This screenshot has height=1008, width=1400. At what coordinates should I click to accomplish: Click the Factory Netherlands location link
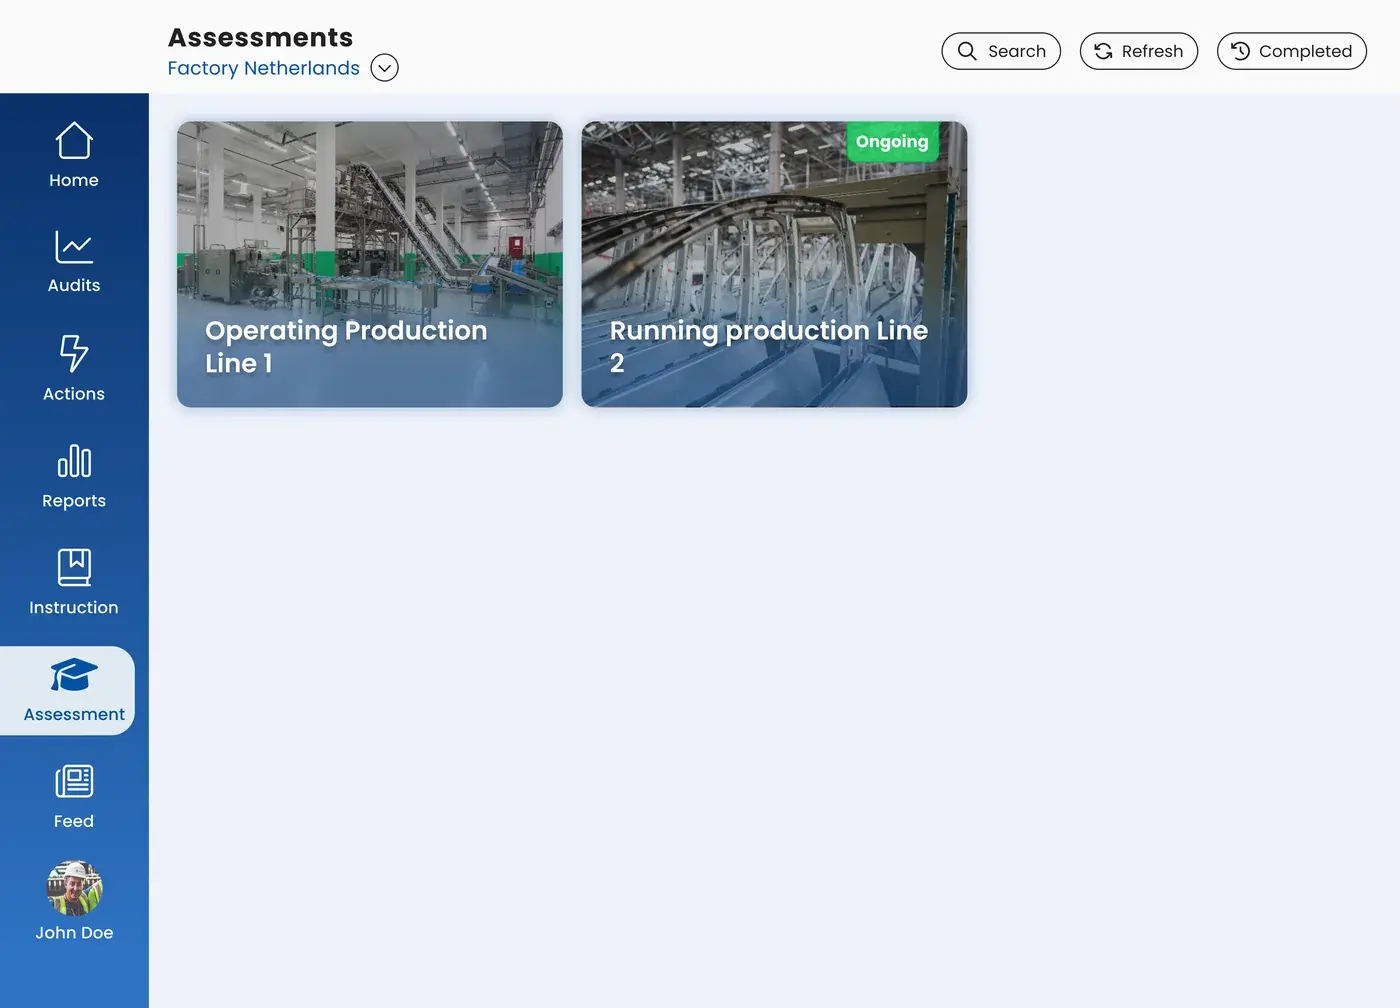263,68
